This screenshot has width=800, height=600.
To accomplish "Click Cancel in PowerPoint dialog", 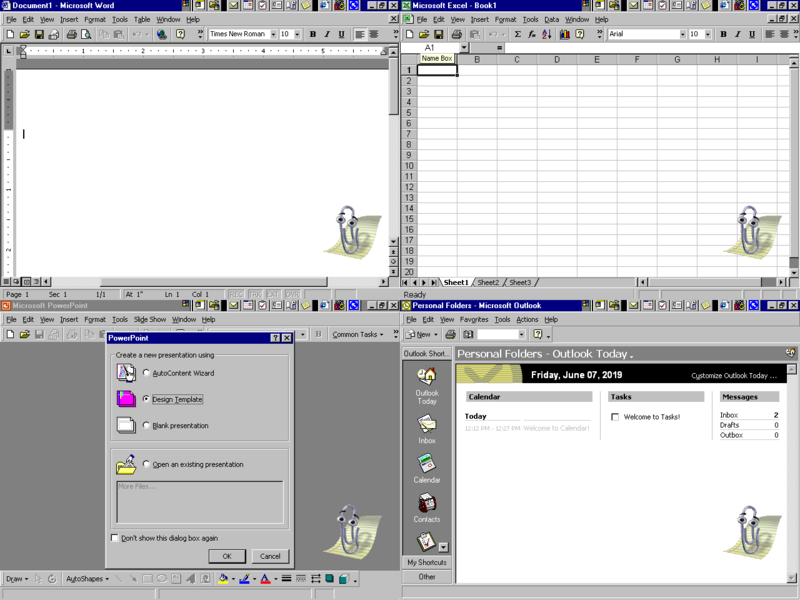I will 270,556.
